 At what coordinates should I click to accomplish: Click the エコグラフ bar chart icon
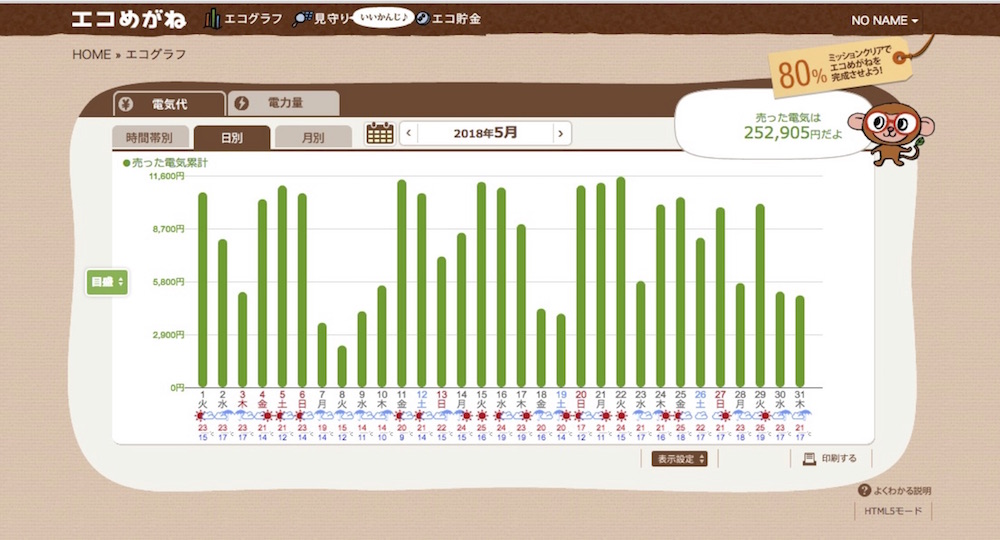[x=212, y=19]
